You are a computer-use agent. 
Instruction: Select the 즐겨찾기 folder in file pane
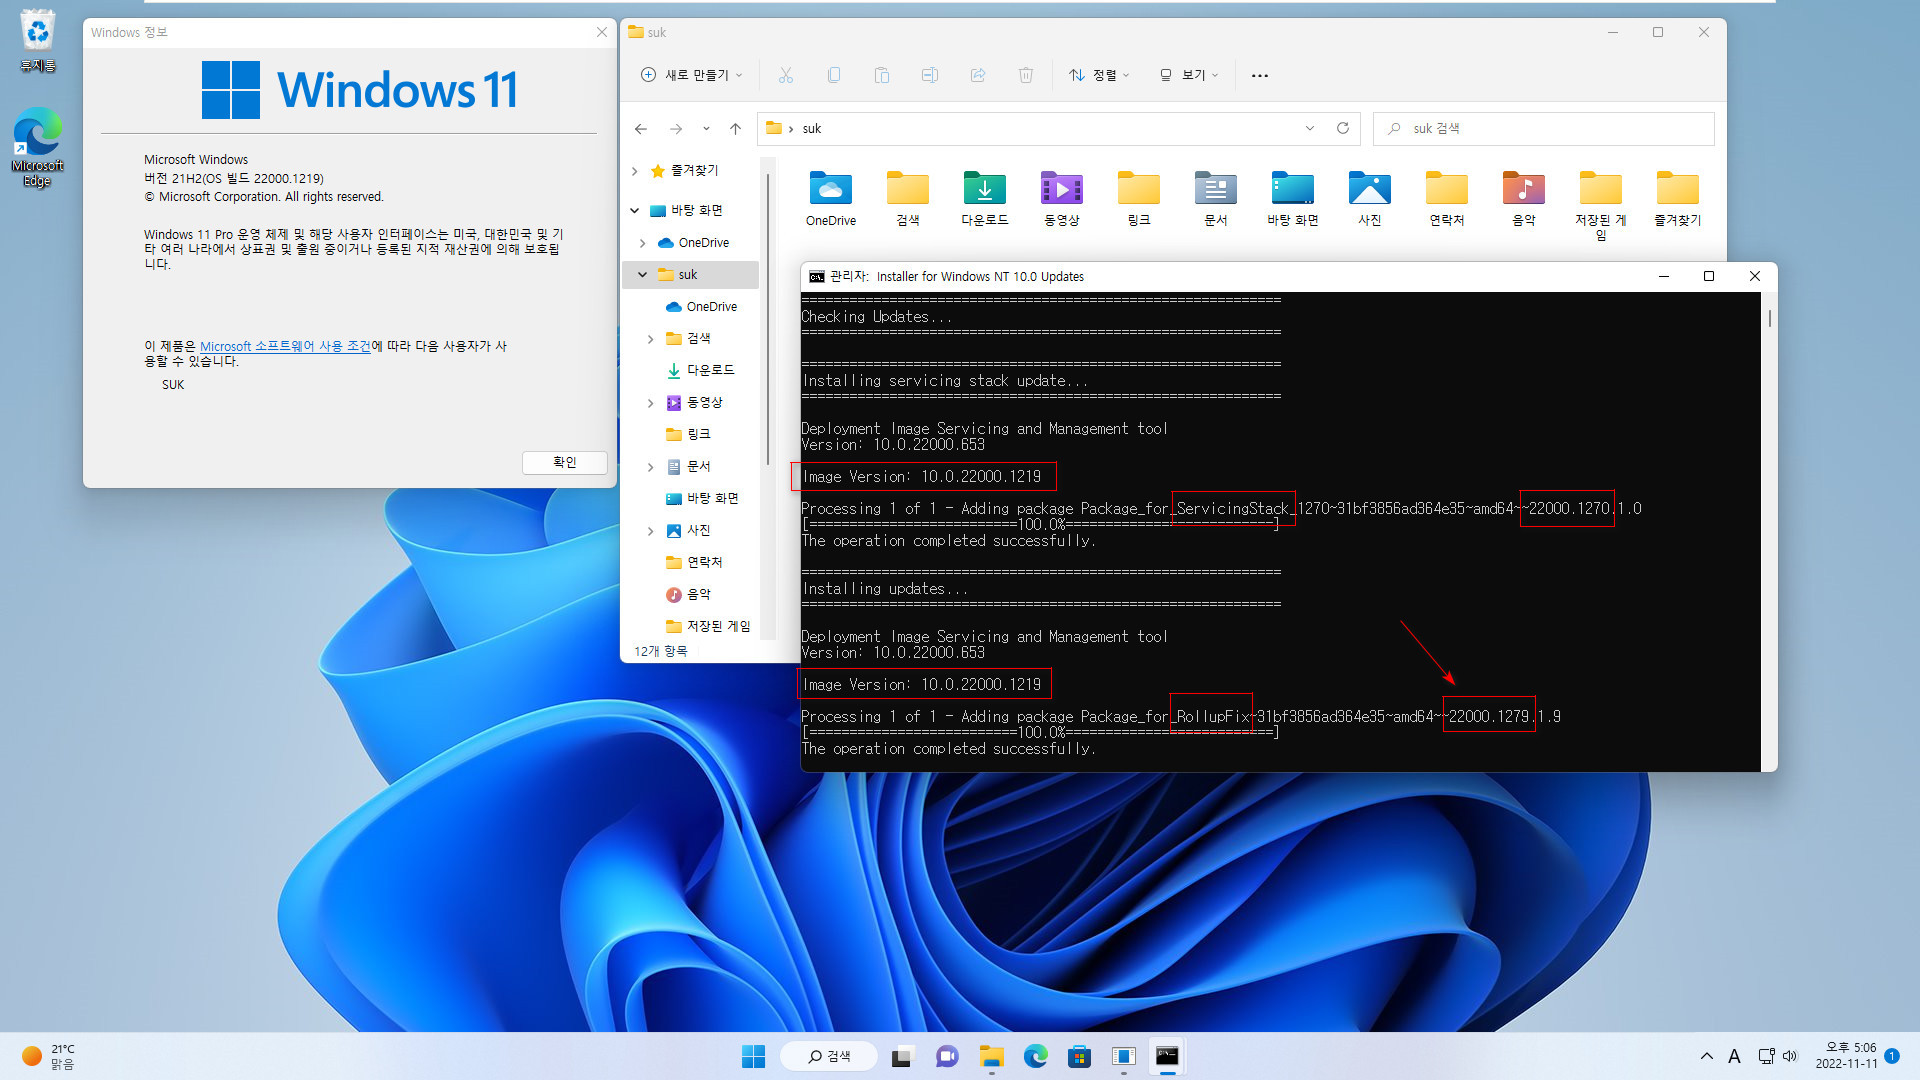point(1678,199)
